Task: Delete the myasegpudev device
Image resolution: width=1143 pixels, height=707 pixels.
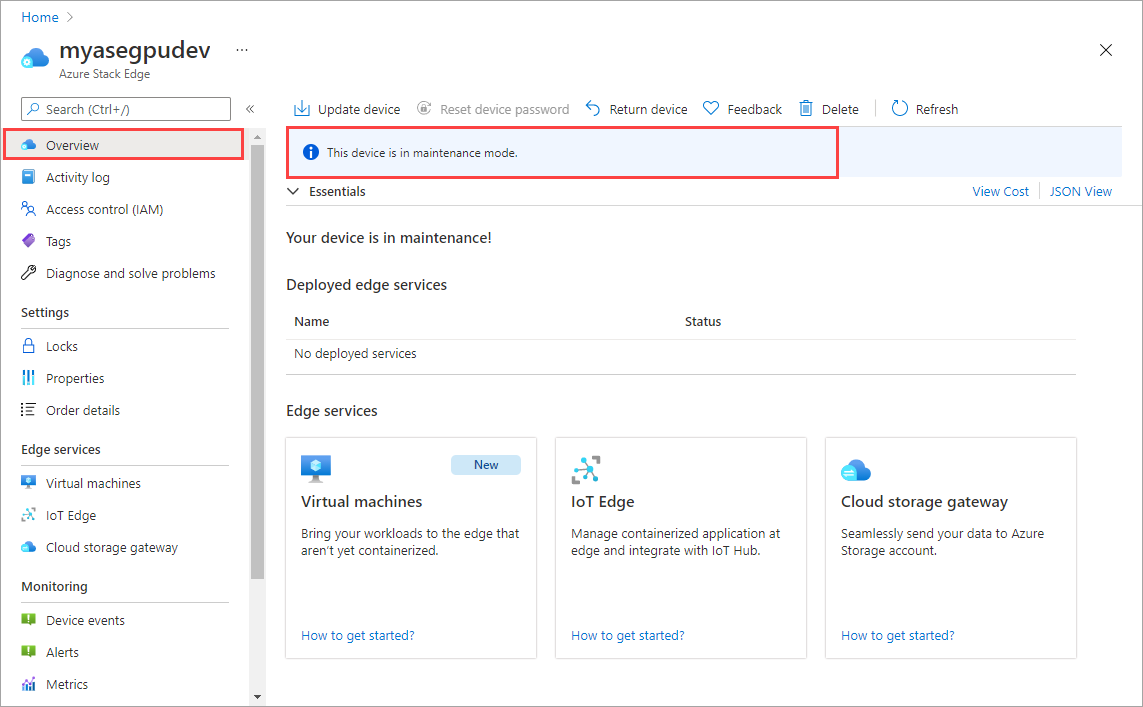Action: coord(829,108)
